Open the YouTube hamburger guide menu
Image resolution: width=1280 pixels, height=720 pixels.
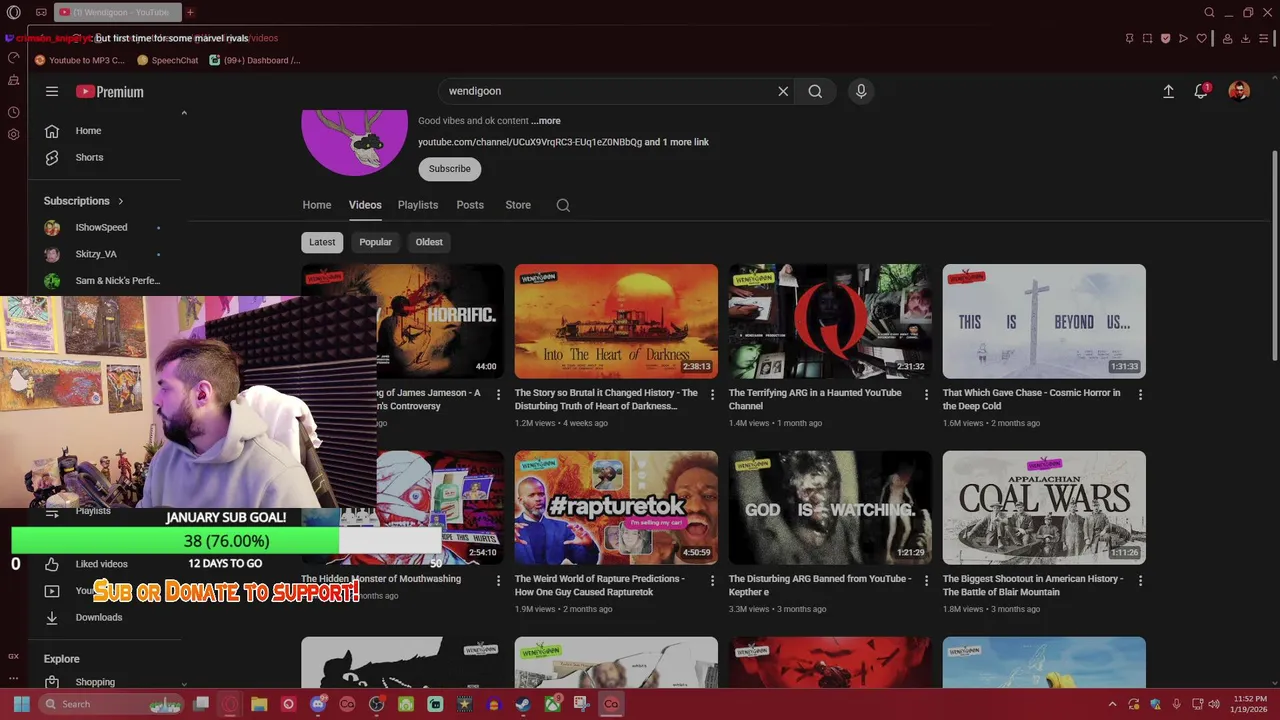click(x=52, y=91)
